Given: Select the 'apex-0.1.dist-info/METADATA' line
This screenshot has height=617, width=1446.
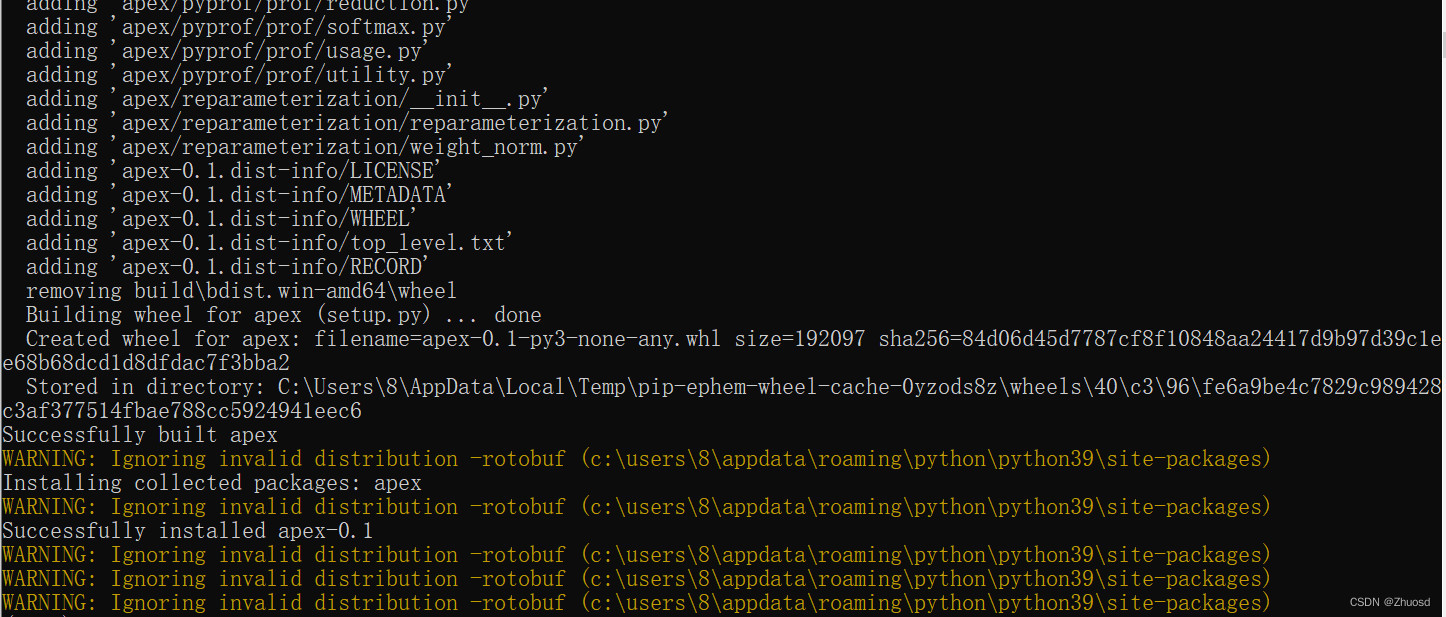Looking at the screenshot, I should (240, 195).
